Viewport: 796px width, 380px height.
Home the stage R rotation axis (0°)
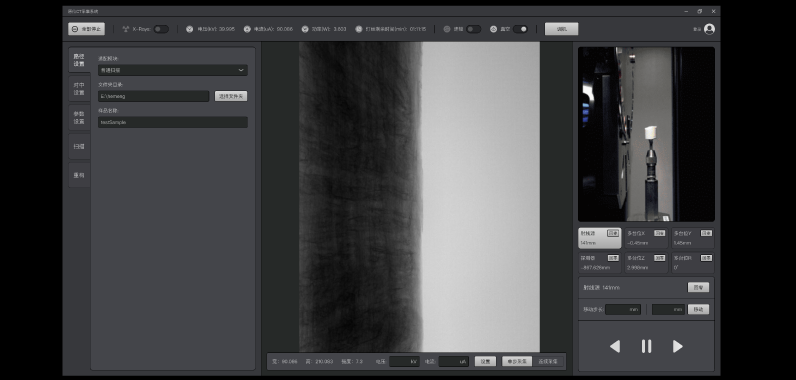[x=706, y=258]
